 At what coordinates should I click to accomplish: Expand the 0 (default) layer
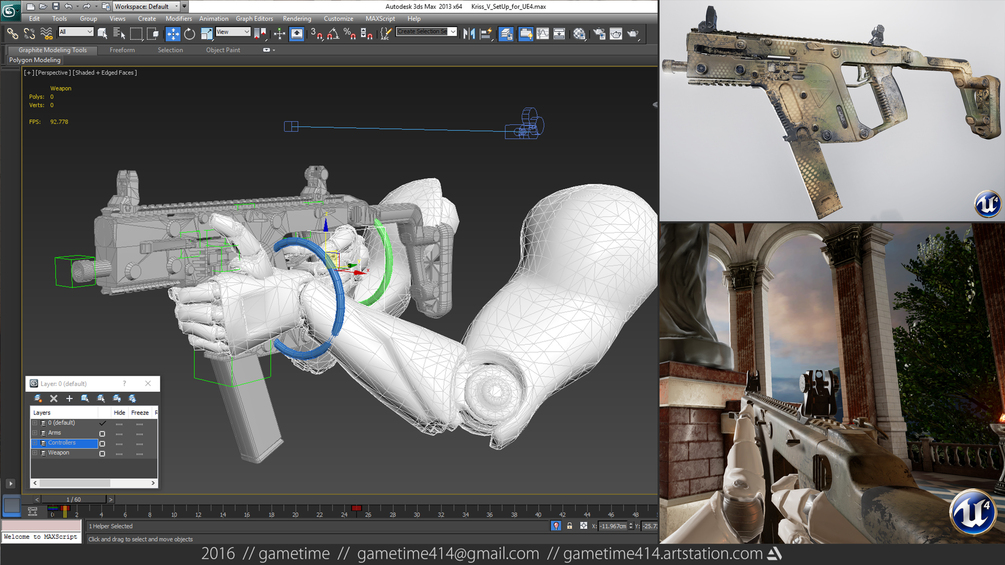coord(35,423)
